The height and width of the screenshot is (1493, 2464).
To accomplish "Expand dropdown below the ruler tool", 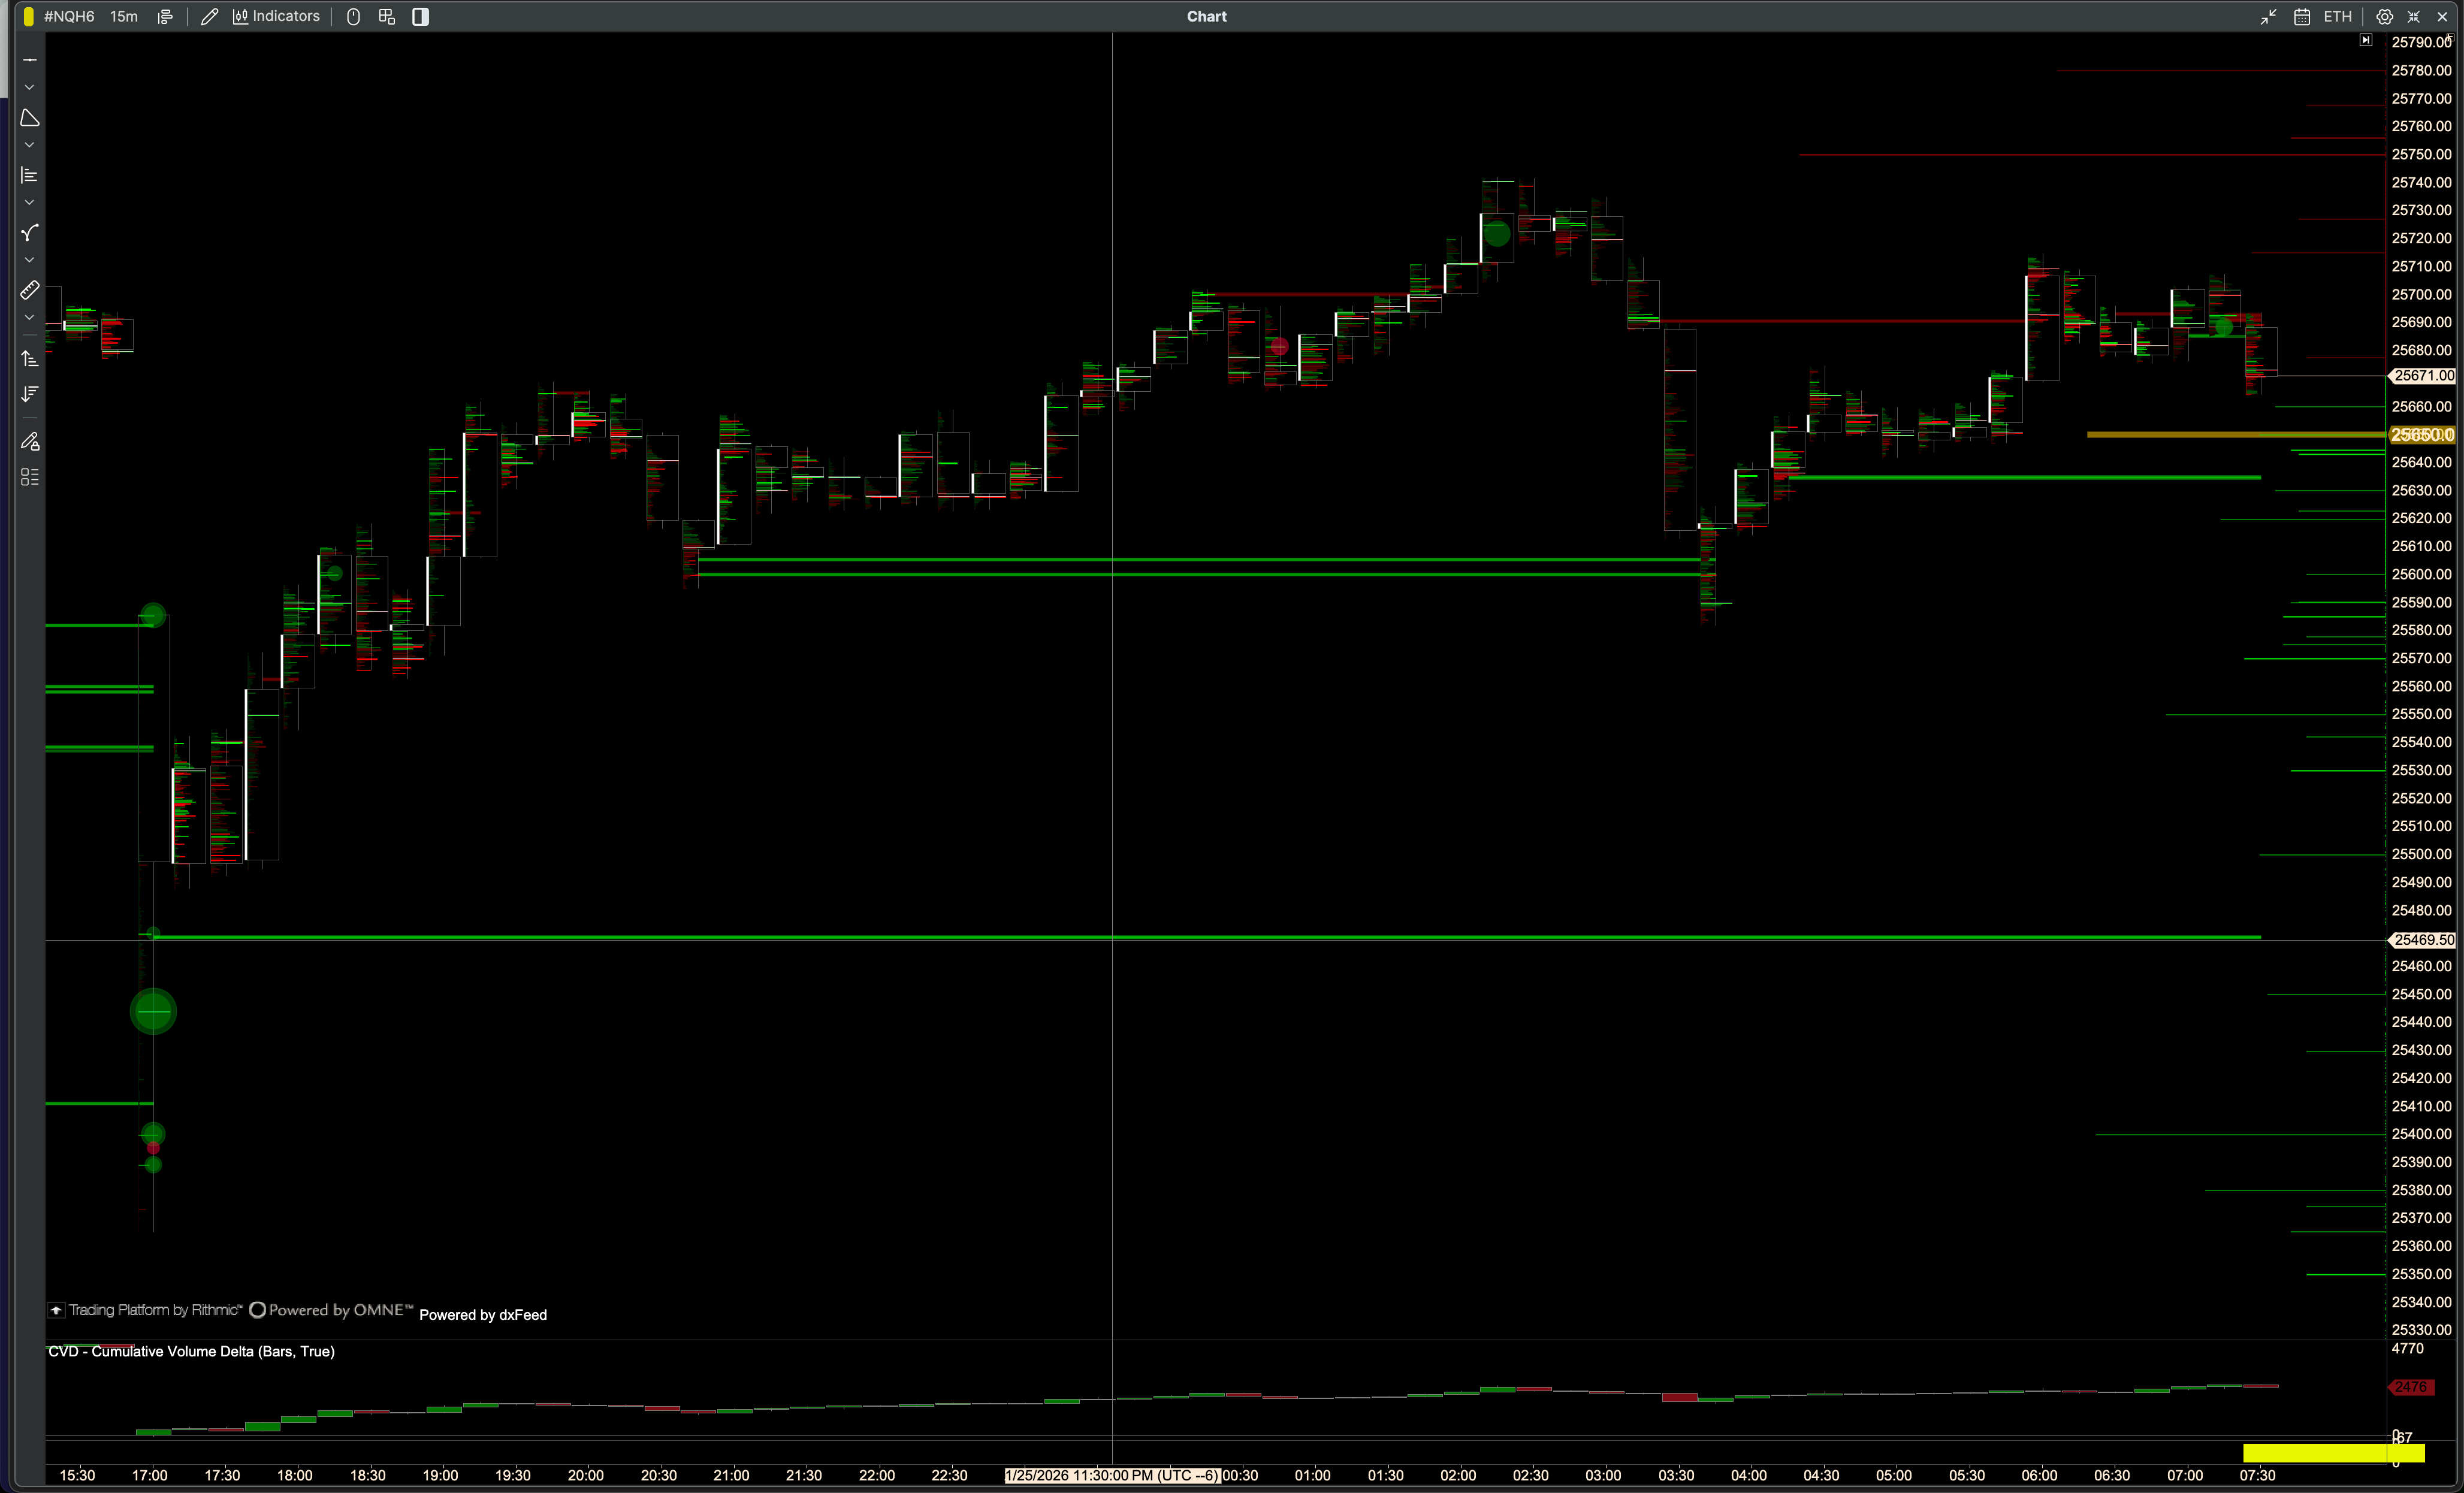I will tap(29, 318).
